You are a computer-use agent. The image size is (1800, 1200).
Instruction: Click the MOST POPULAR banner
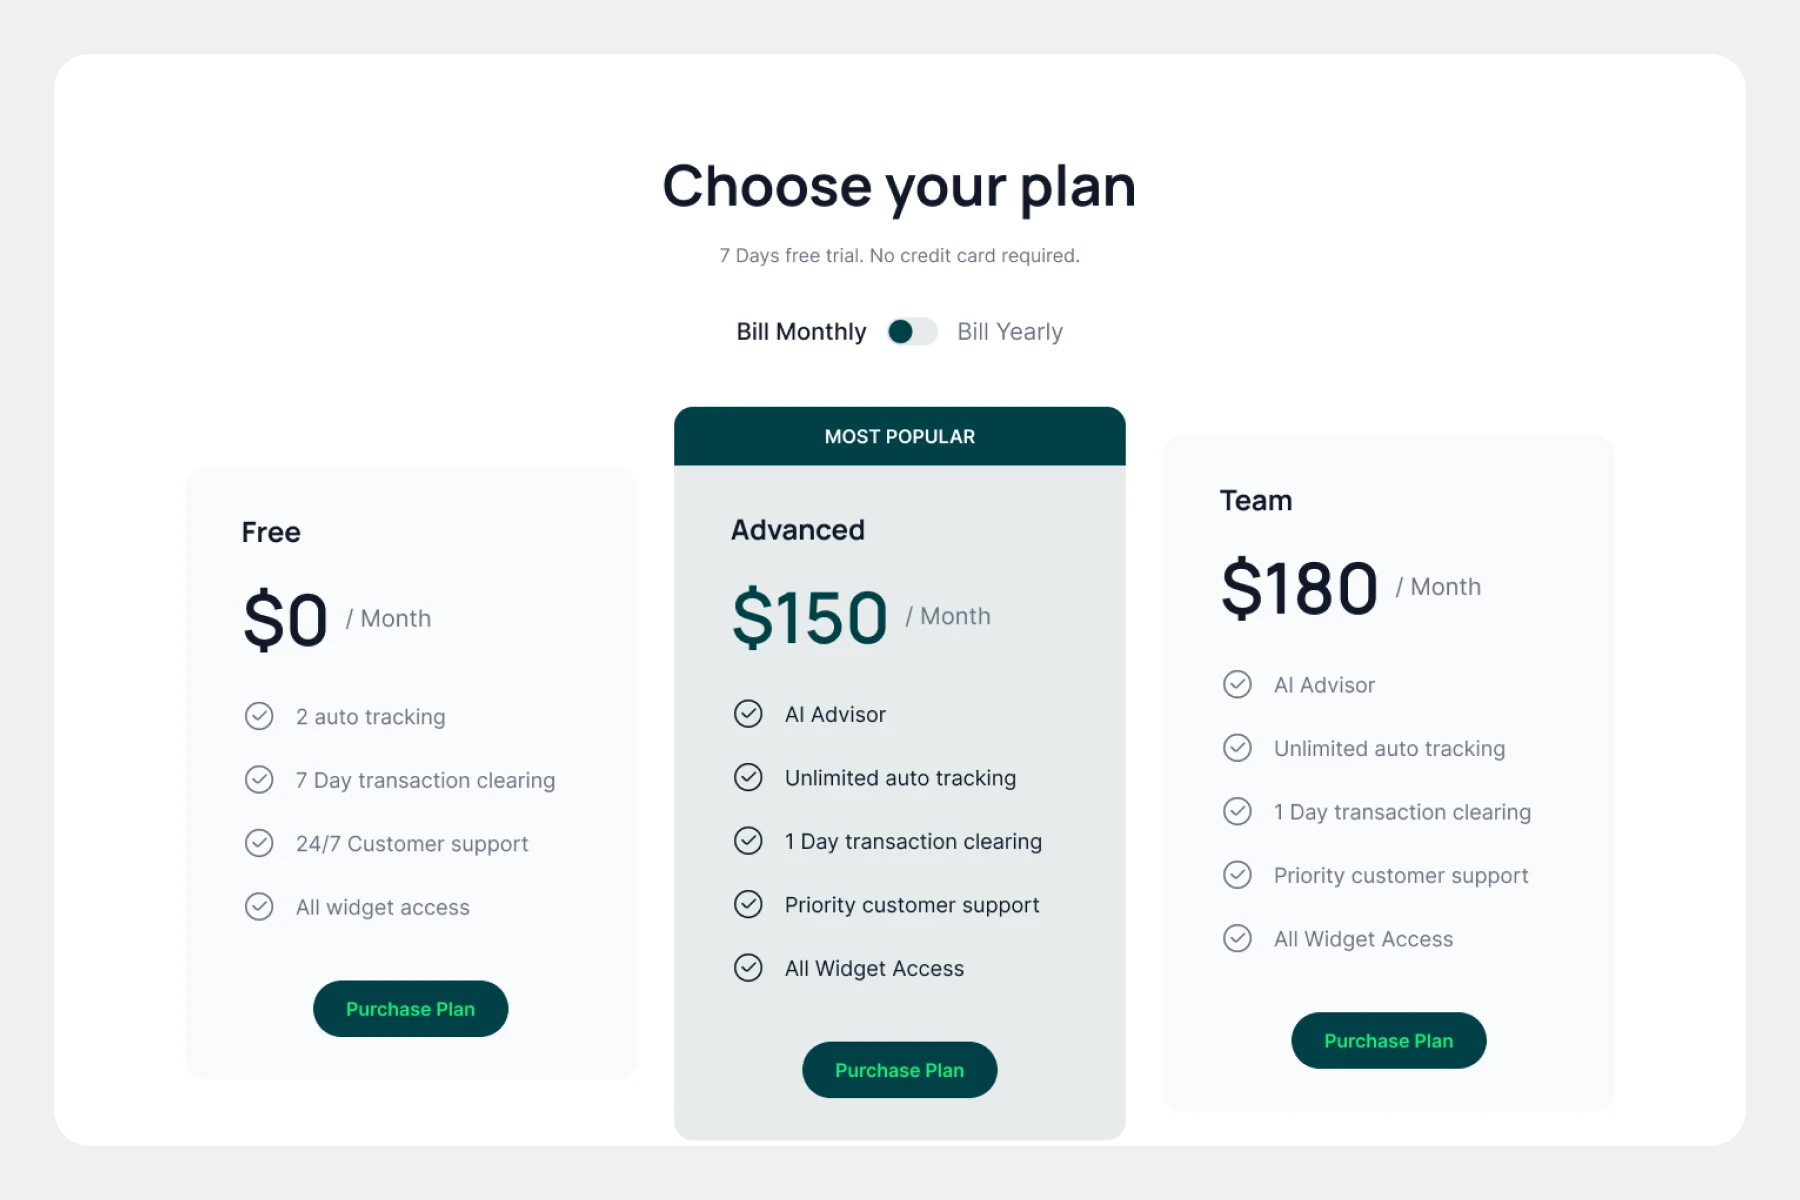(899, 437)
